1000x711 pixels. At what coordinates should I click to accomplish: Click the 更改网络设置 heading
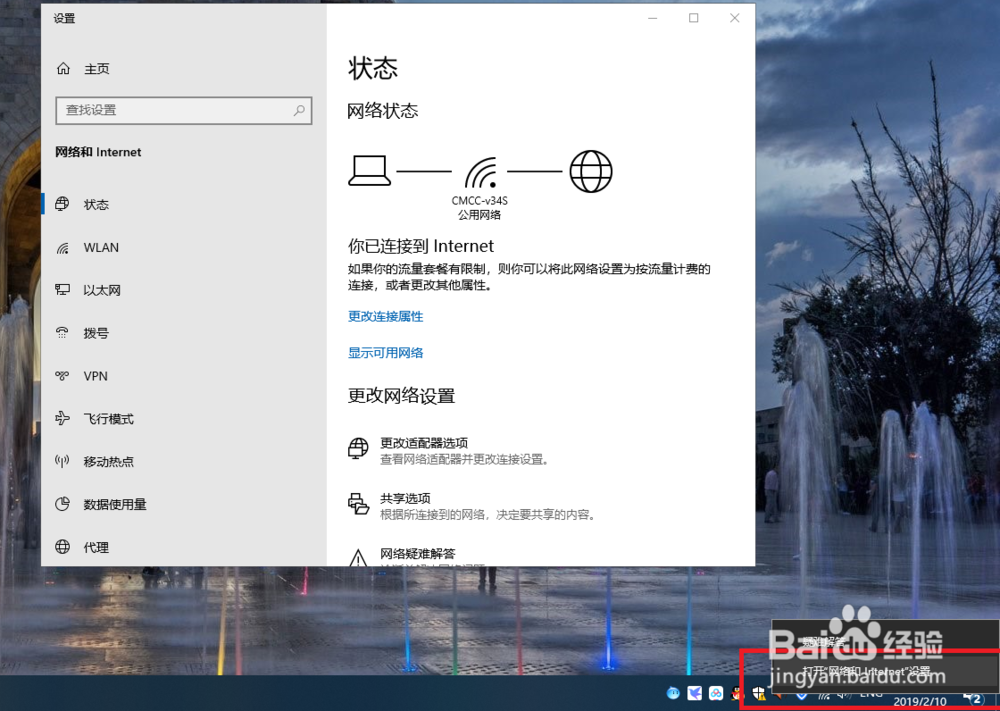(401, 396)
